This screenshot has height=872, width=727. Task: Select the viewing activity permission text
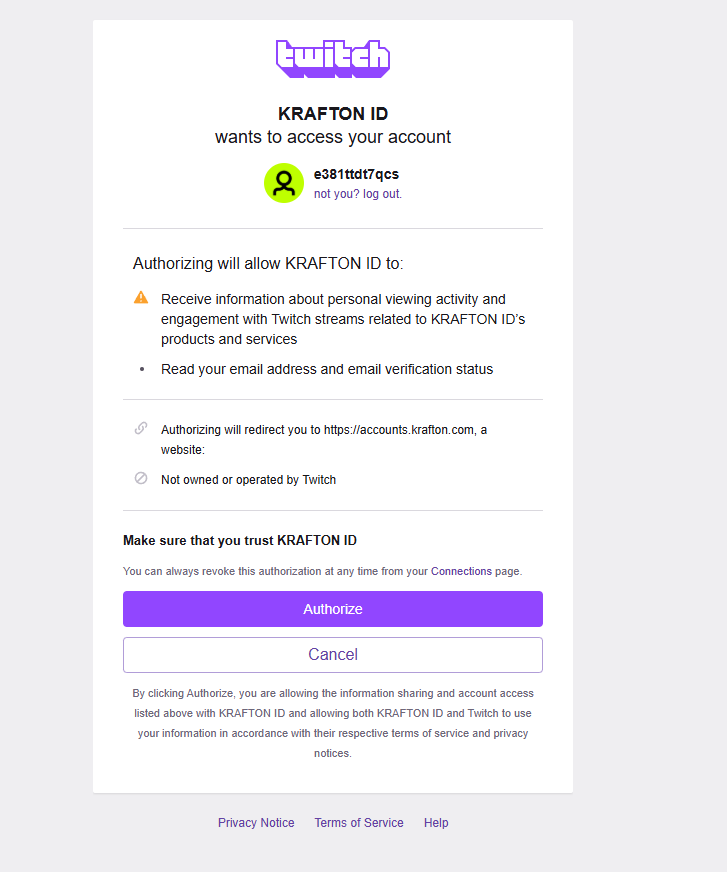(x=343, y=319)
